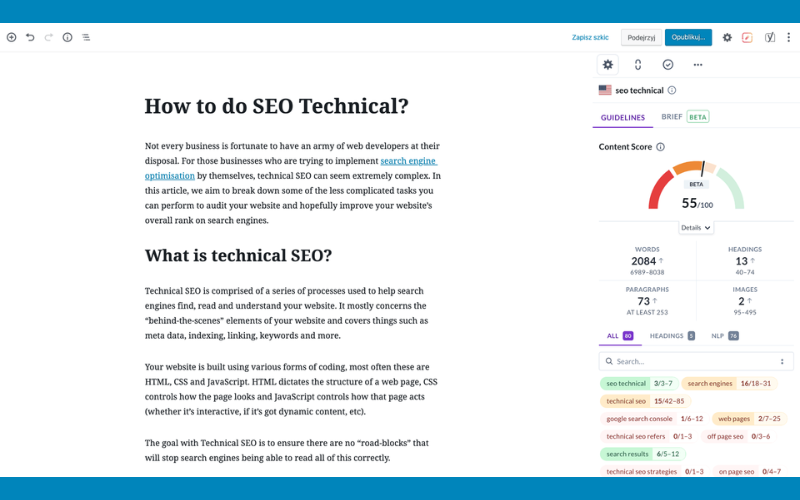Click info icon beside seo technical keyword
This screenshot has height=500, width=800.
(672, 90)
